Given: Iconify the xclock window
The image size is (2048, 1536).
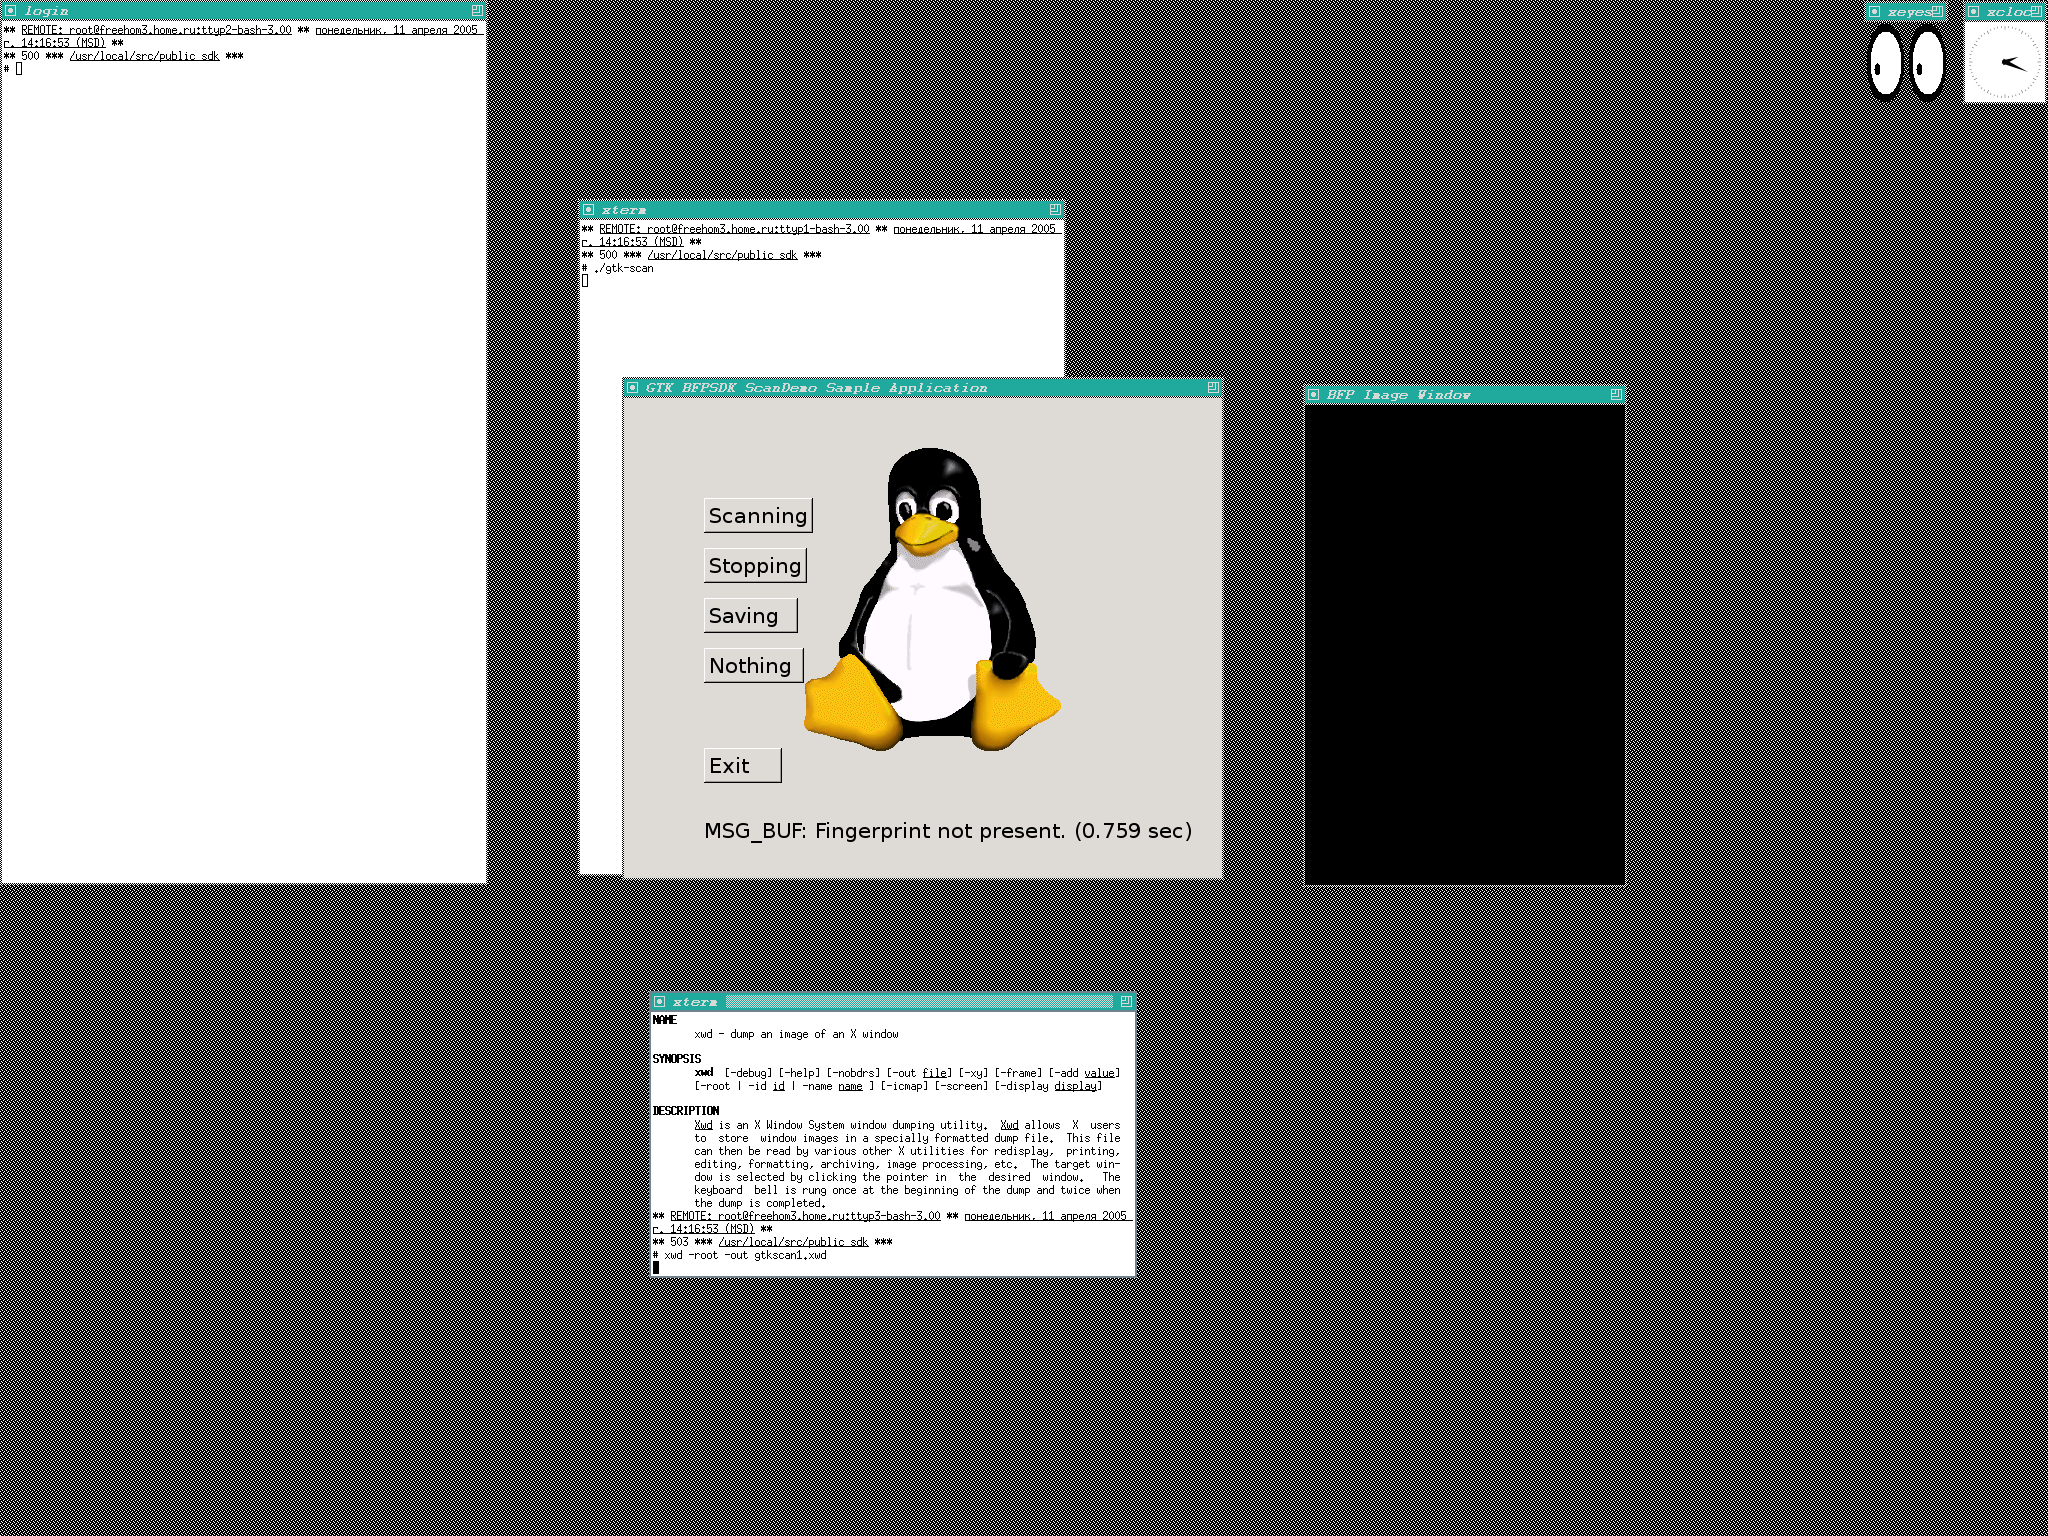Looking at the screenshot, I should [x=1974, y=12].
